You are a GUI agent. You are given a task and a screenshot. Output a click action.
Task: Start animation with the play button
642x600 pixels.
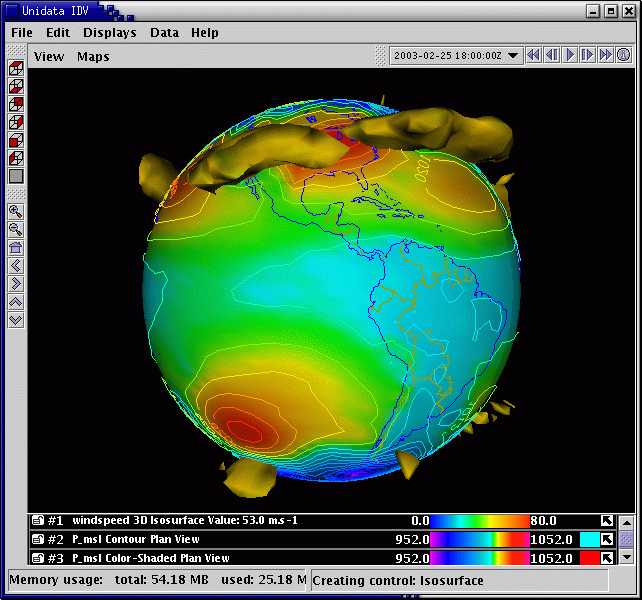(x=570, y=55)
